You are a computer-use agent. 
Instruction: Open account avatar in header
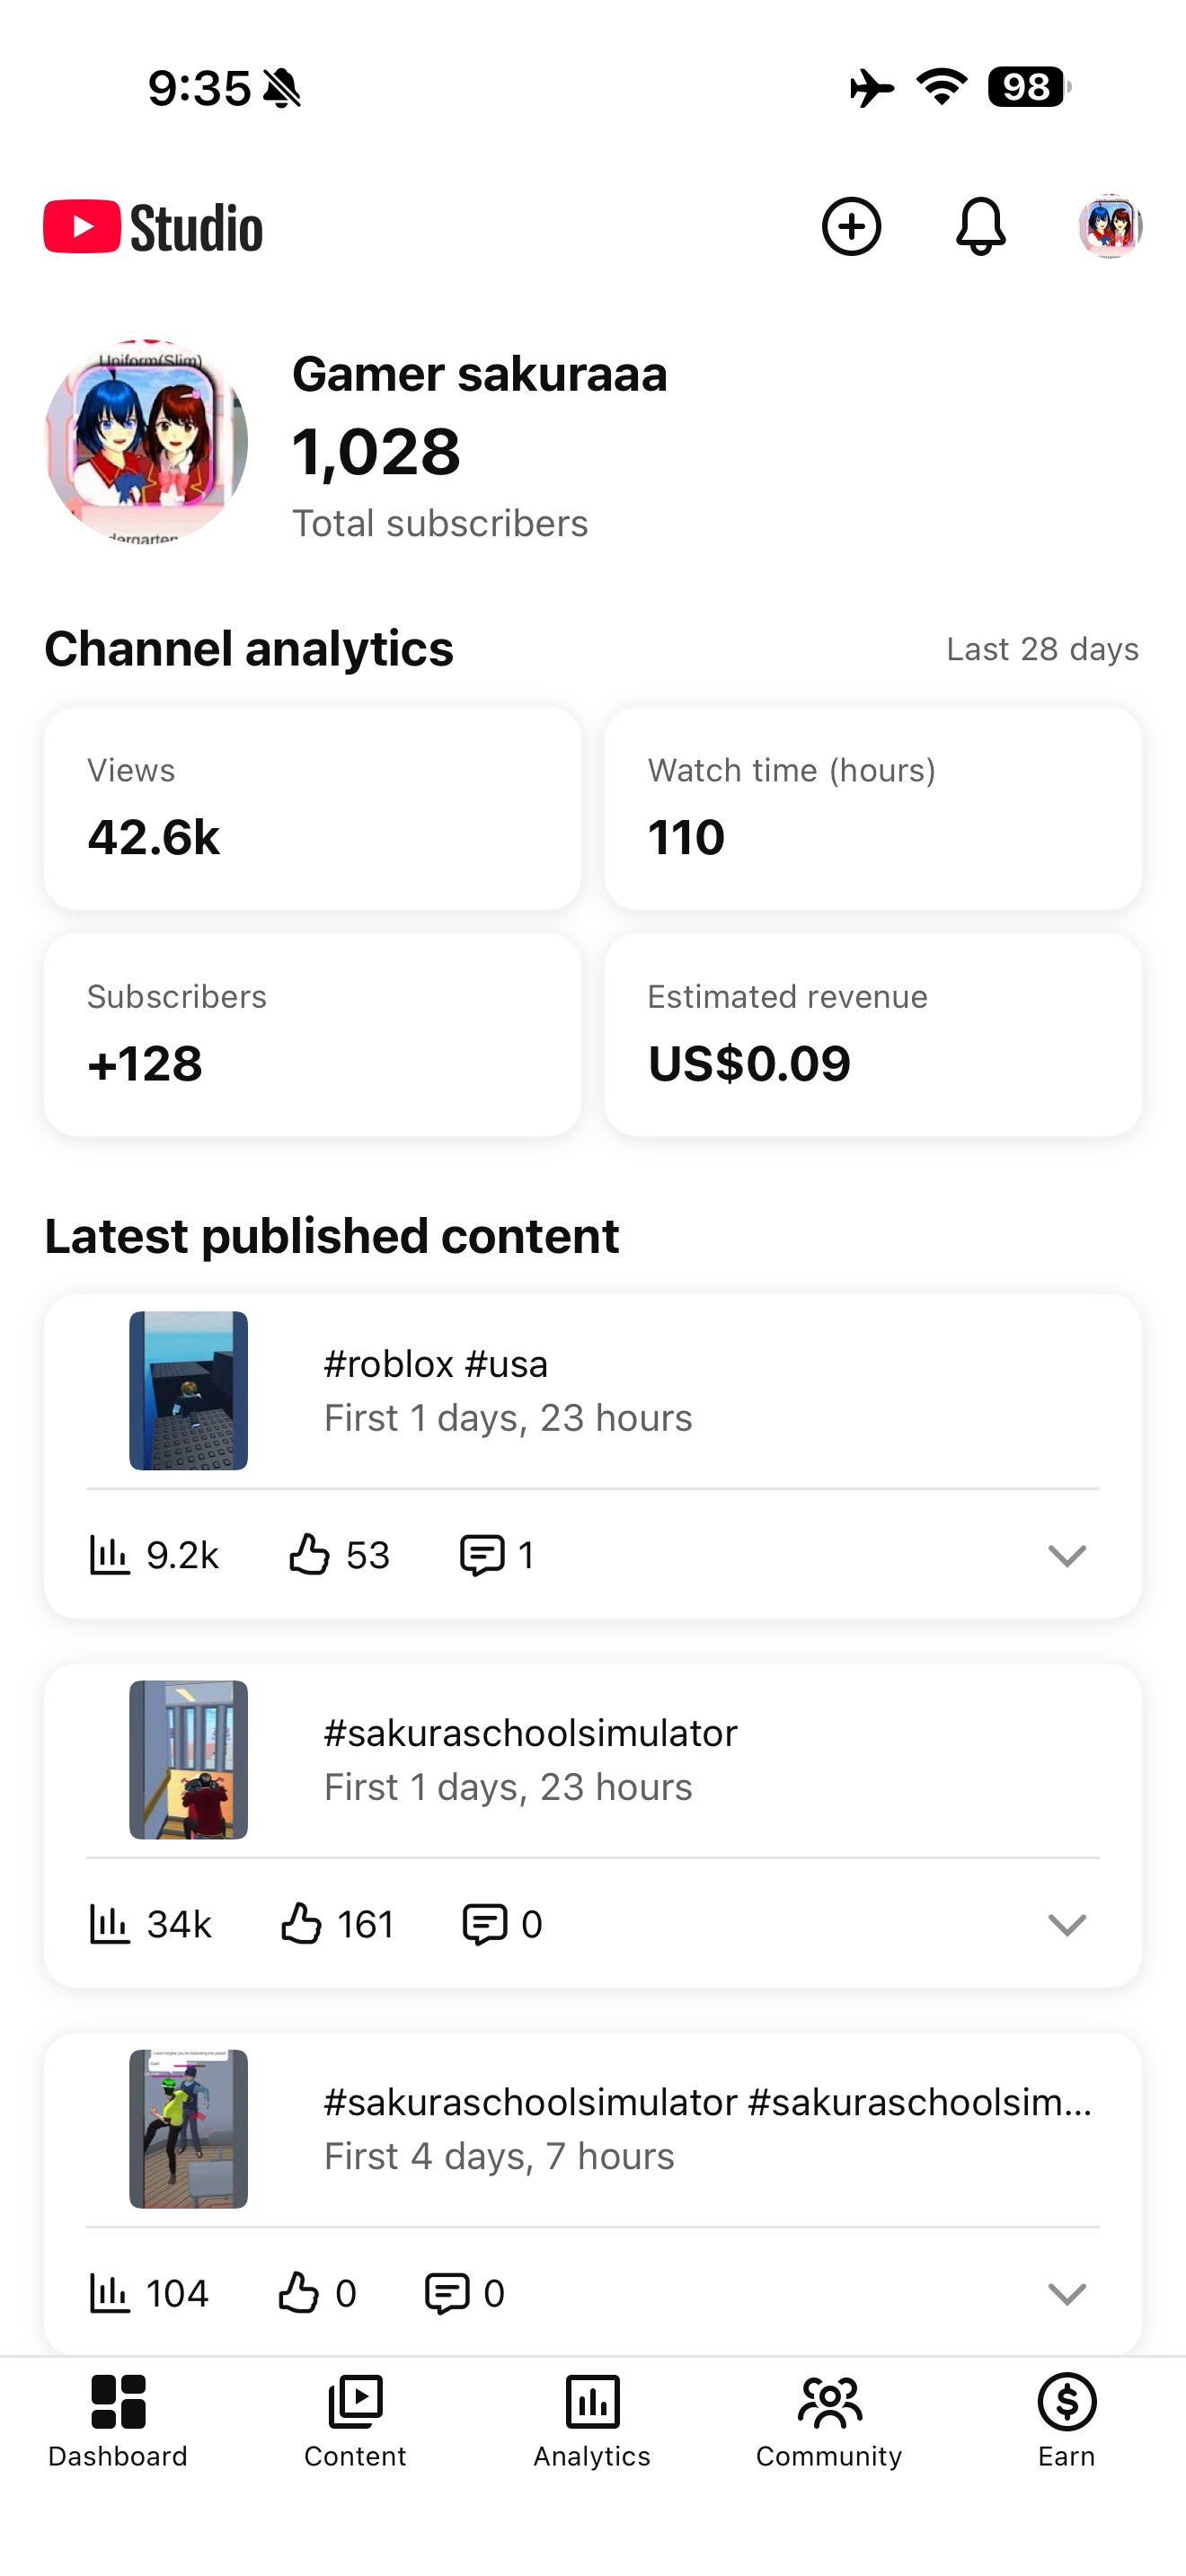(x=1110, y=226)
